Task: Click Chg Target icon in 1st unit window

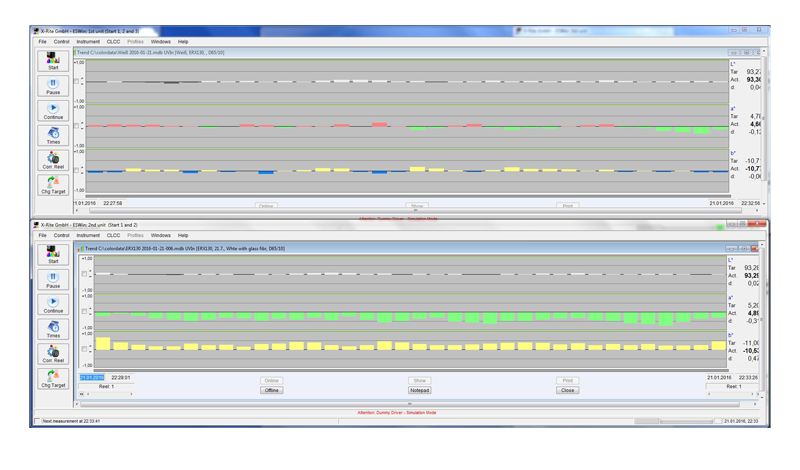Action: tap(53, 185)
